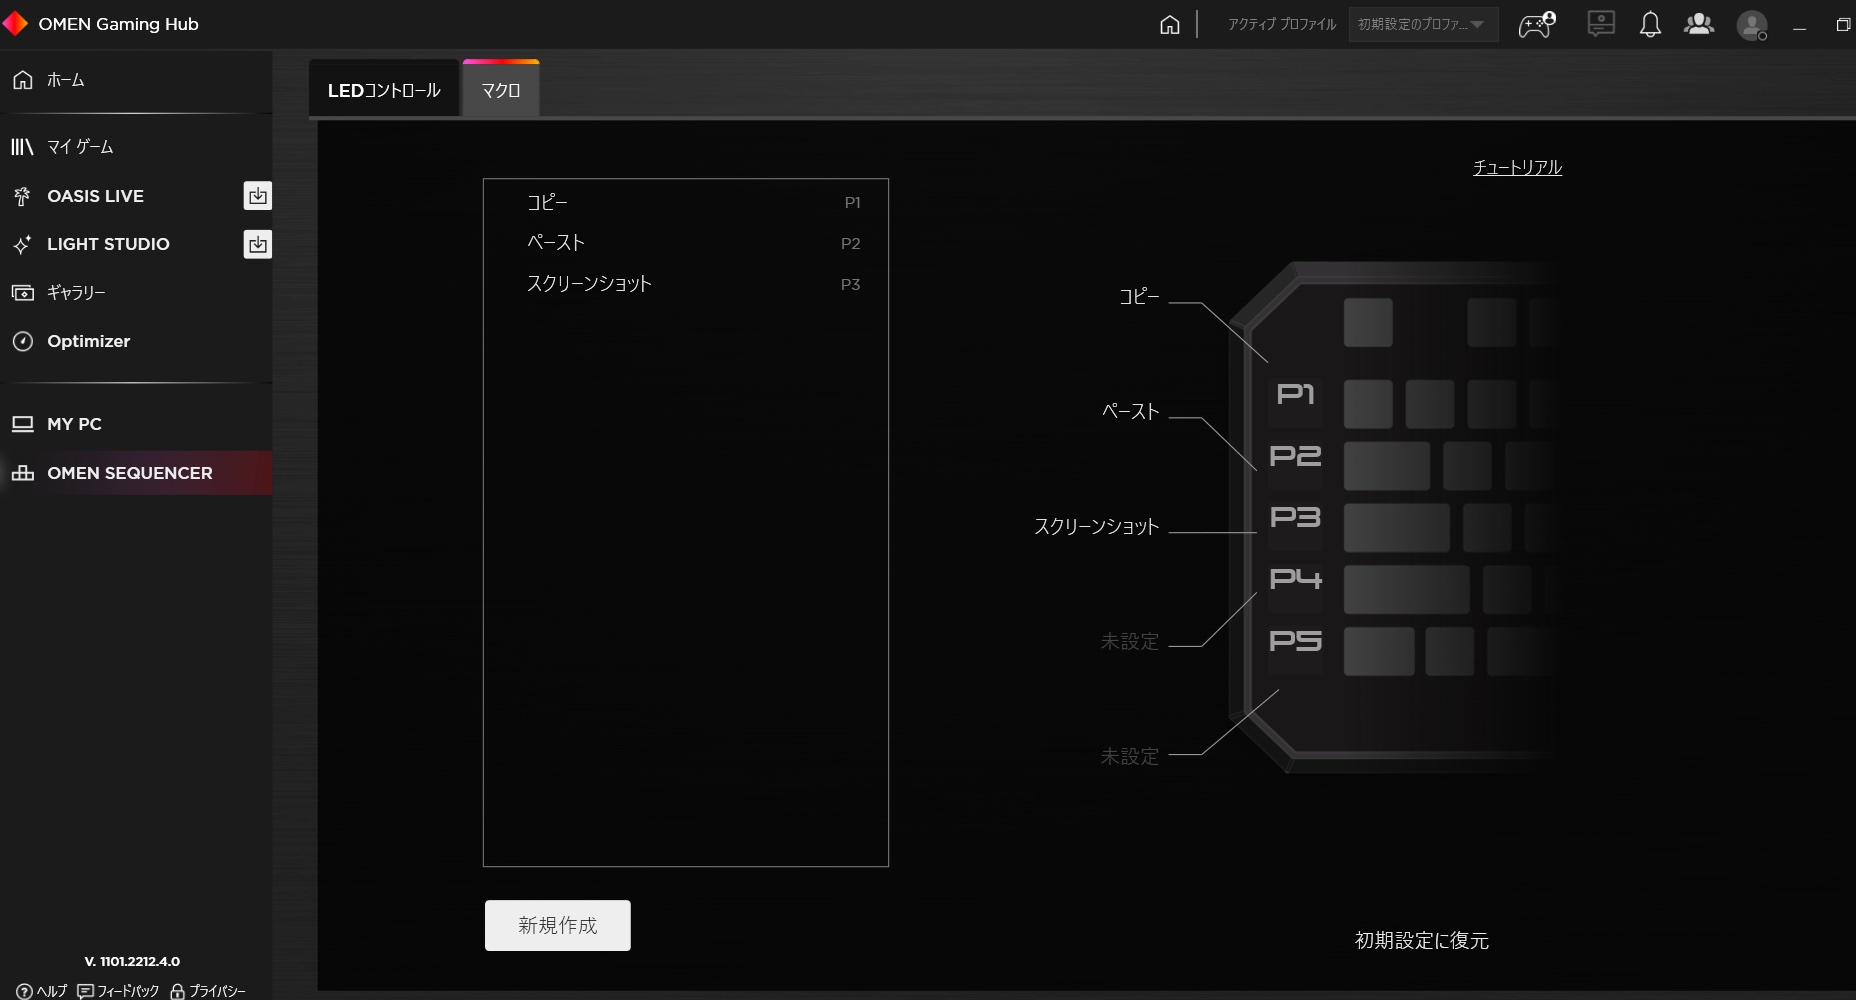This screenshot has width=1856, height=1000.
Task: Open マイ ゲーム in the sidebar
Action: point(136,147)
